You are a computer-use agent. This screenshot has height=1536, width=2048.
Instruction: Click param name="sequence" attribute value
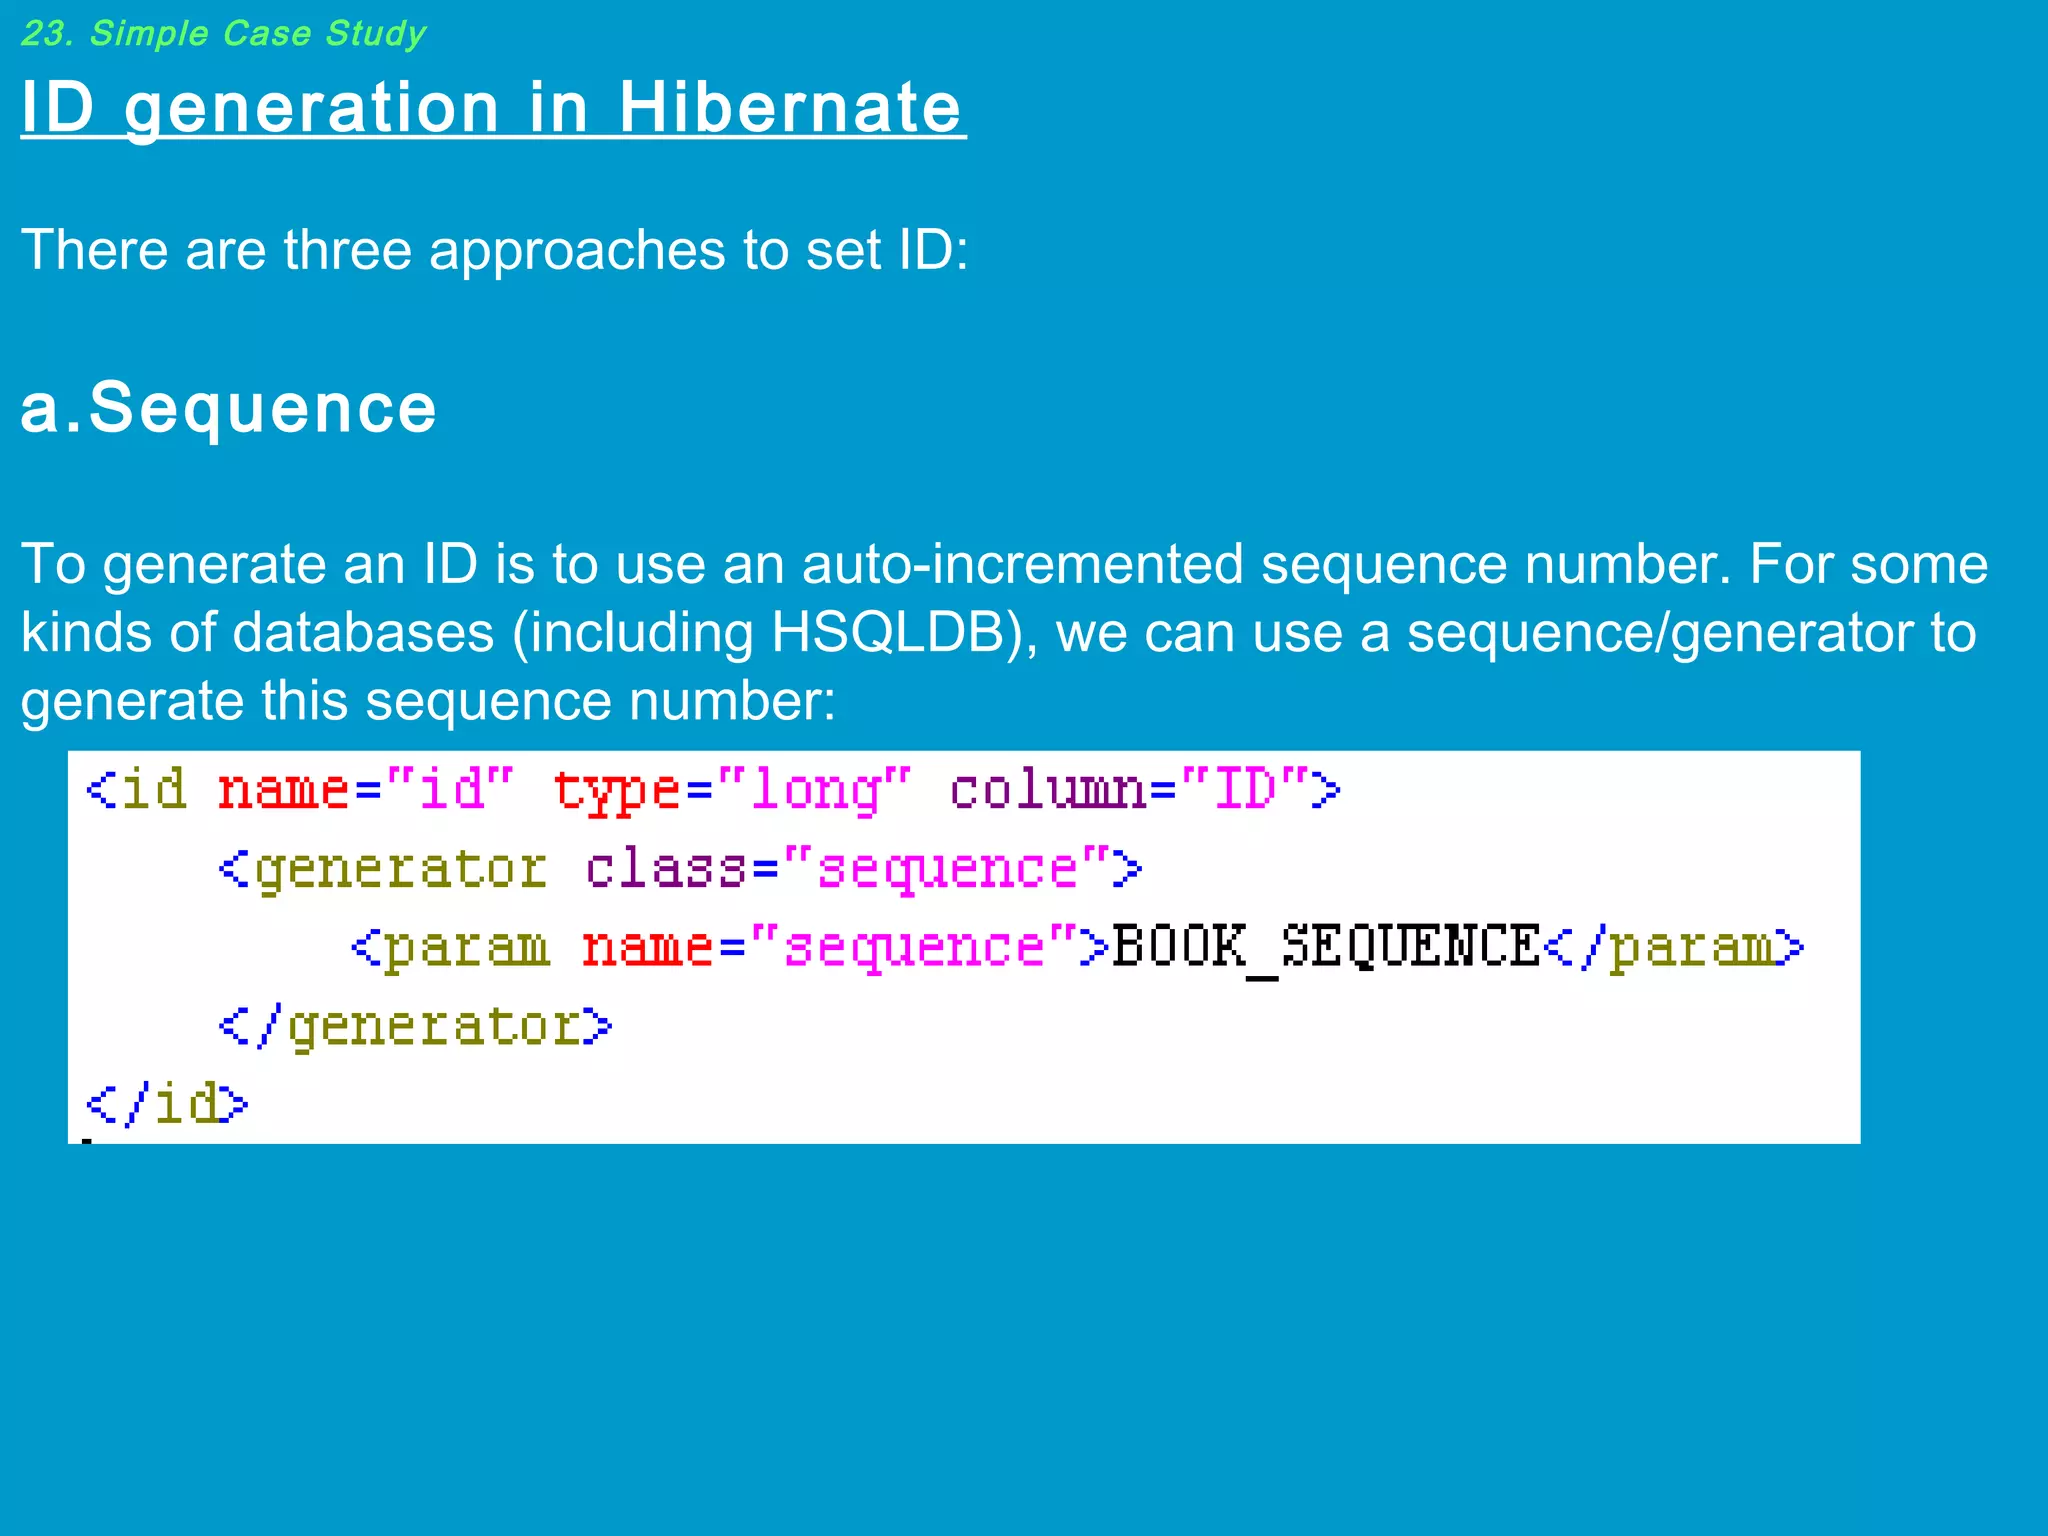[914, 947]
